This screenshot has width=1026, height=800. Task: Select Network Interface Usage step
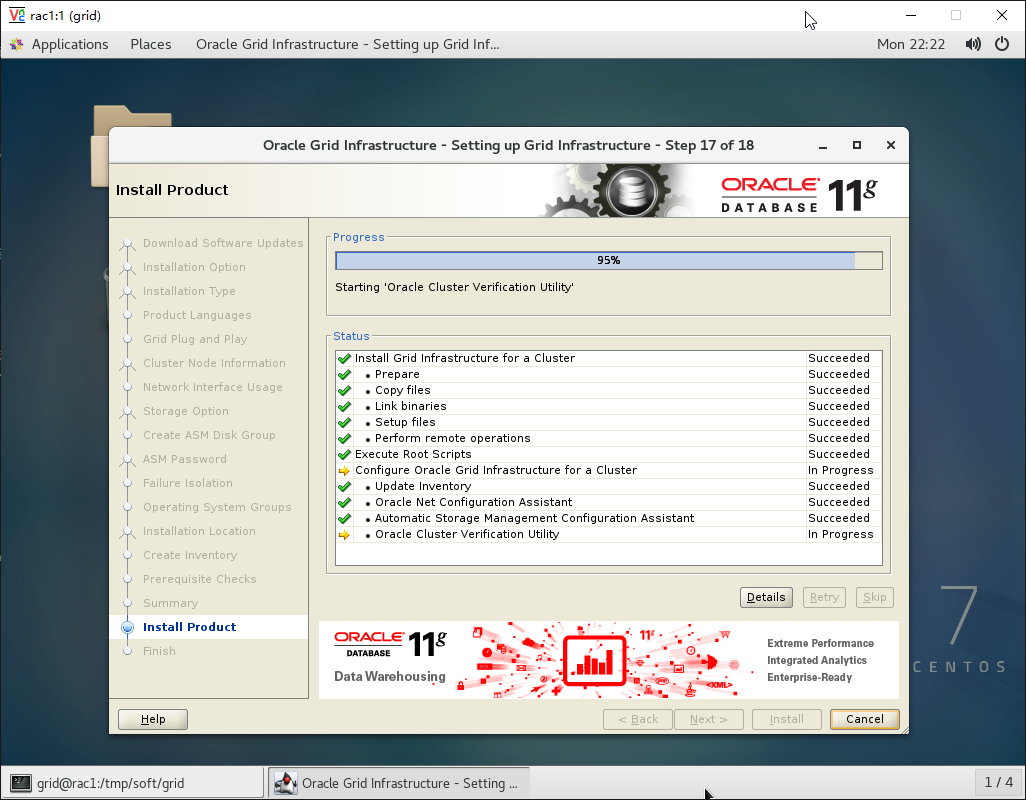(x=213, y=387)
